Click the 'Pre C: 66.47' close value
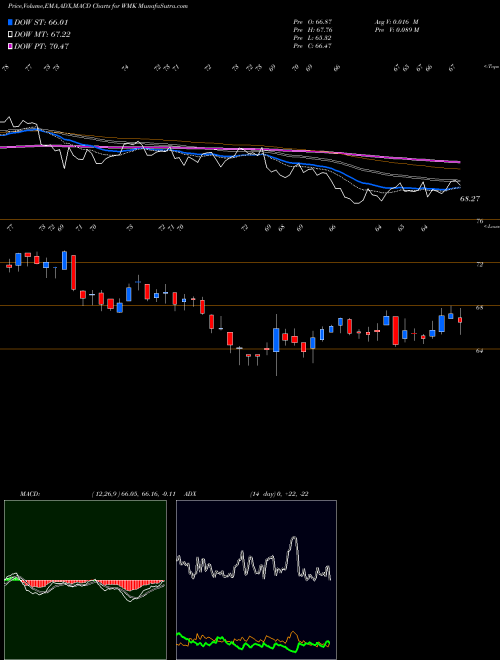Screen dimensions: 500x660 tap(313, 46)
